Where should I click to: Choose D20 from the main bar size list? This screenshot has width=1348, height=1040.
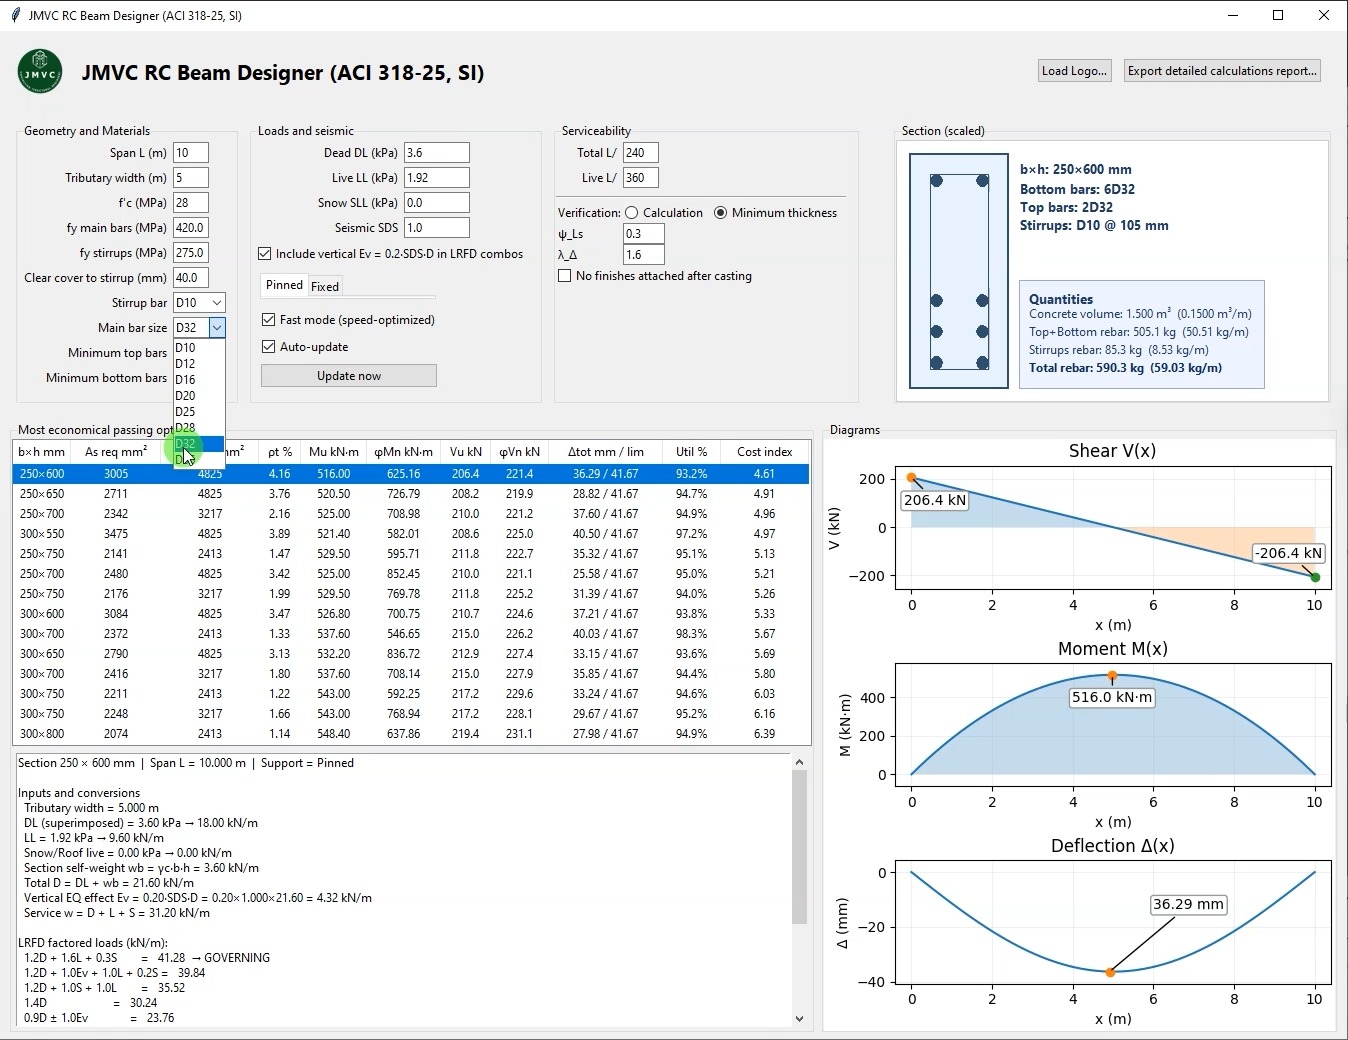(199, 396)
